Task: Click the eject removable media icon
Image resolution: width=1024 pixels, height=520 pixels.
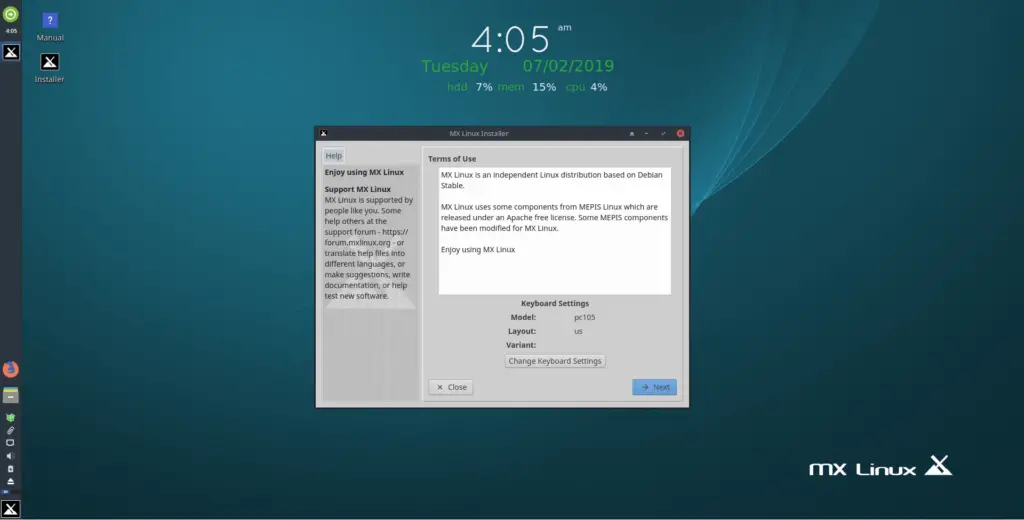Action: point(10,481)
